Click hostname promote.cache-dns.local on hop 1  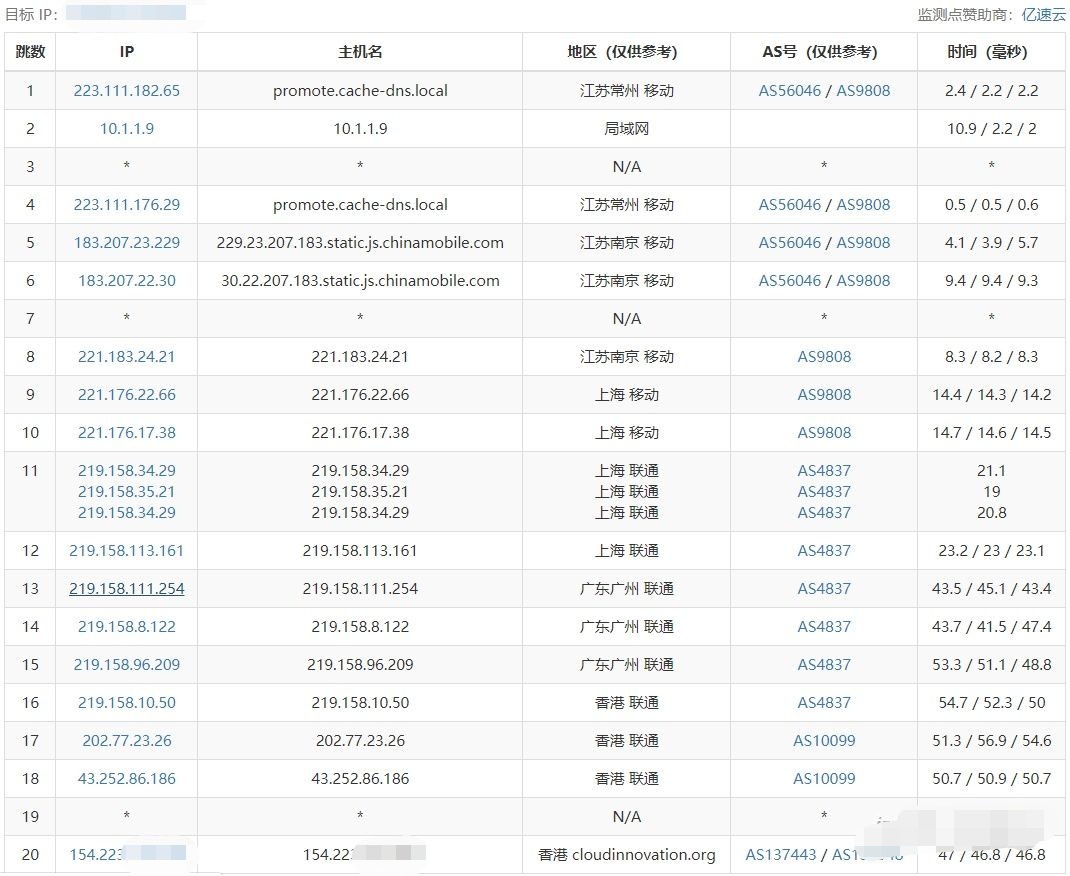[x=359, y=90]
